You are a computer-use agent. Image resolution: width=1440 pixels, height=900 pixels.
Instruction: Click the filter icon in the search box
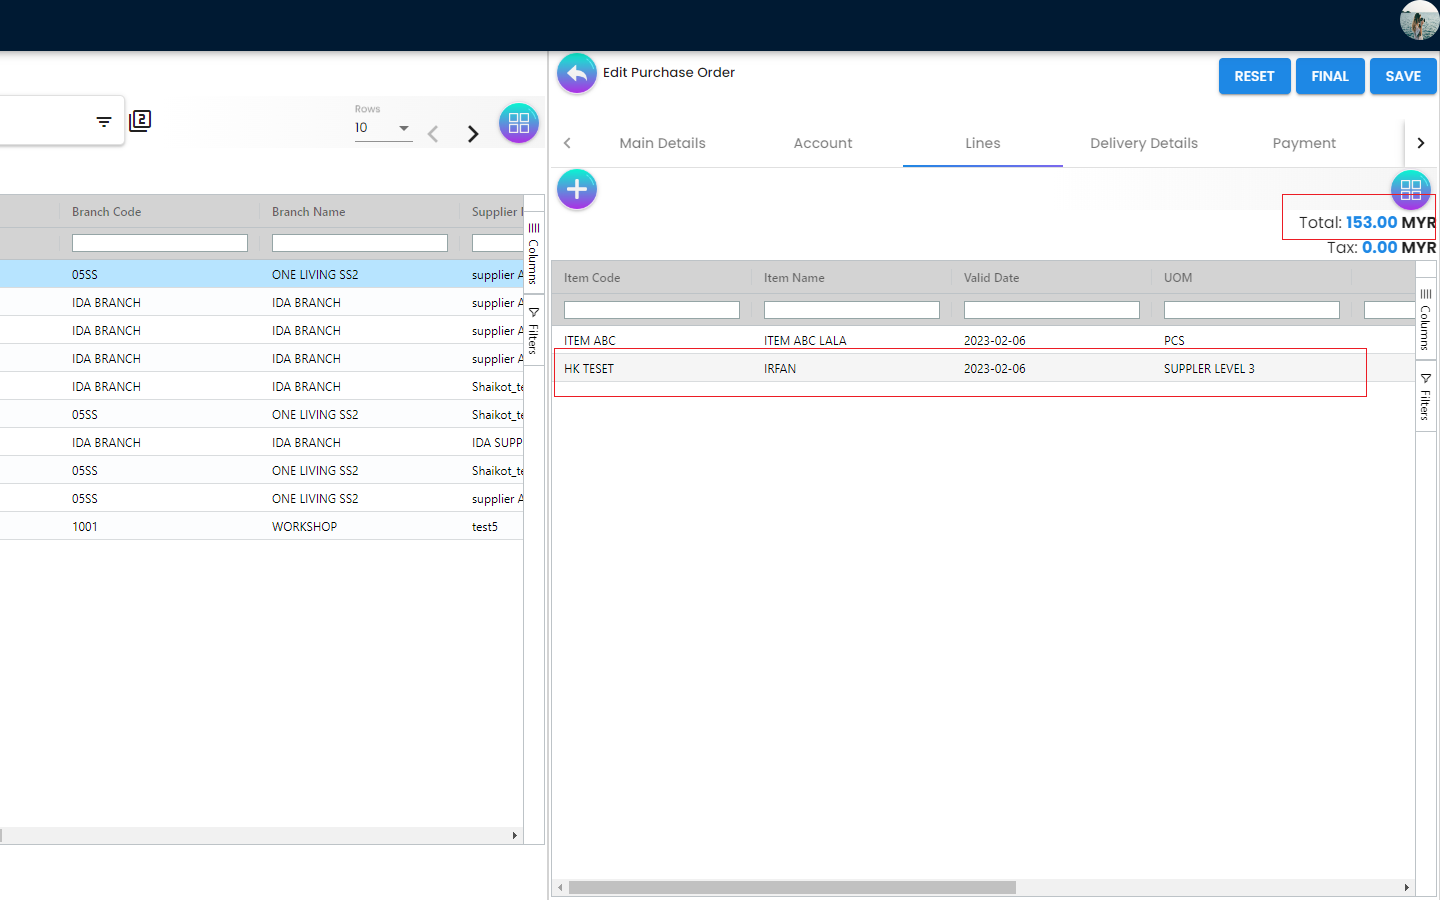tap(104, 122)
